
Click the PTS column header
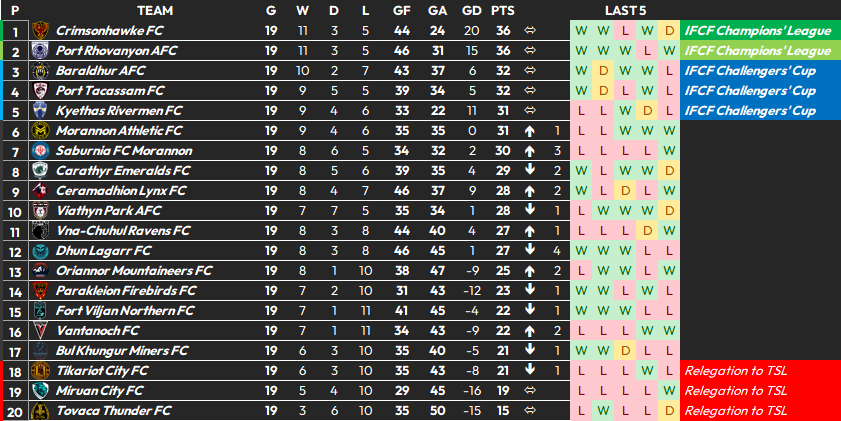503,11
